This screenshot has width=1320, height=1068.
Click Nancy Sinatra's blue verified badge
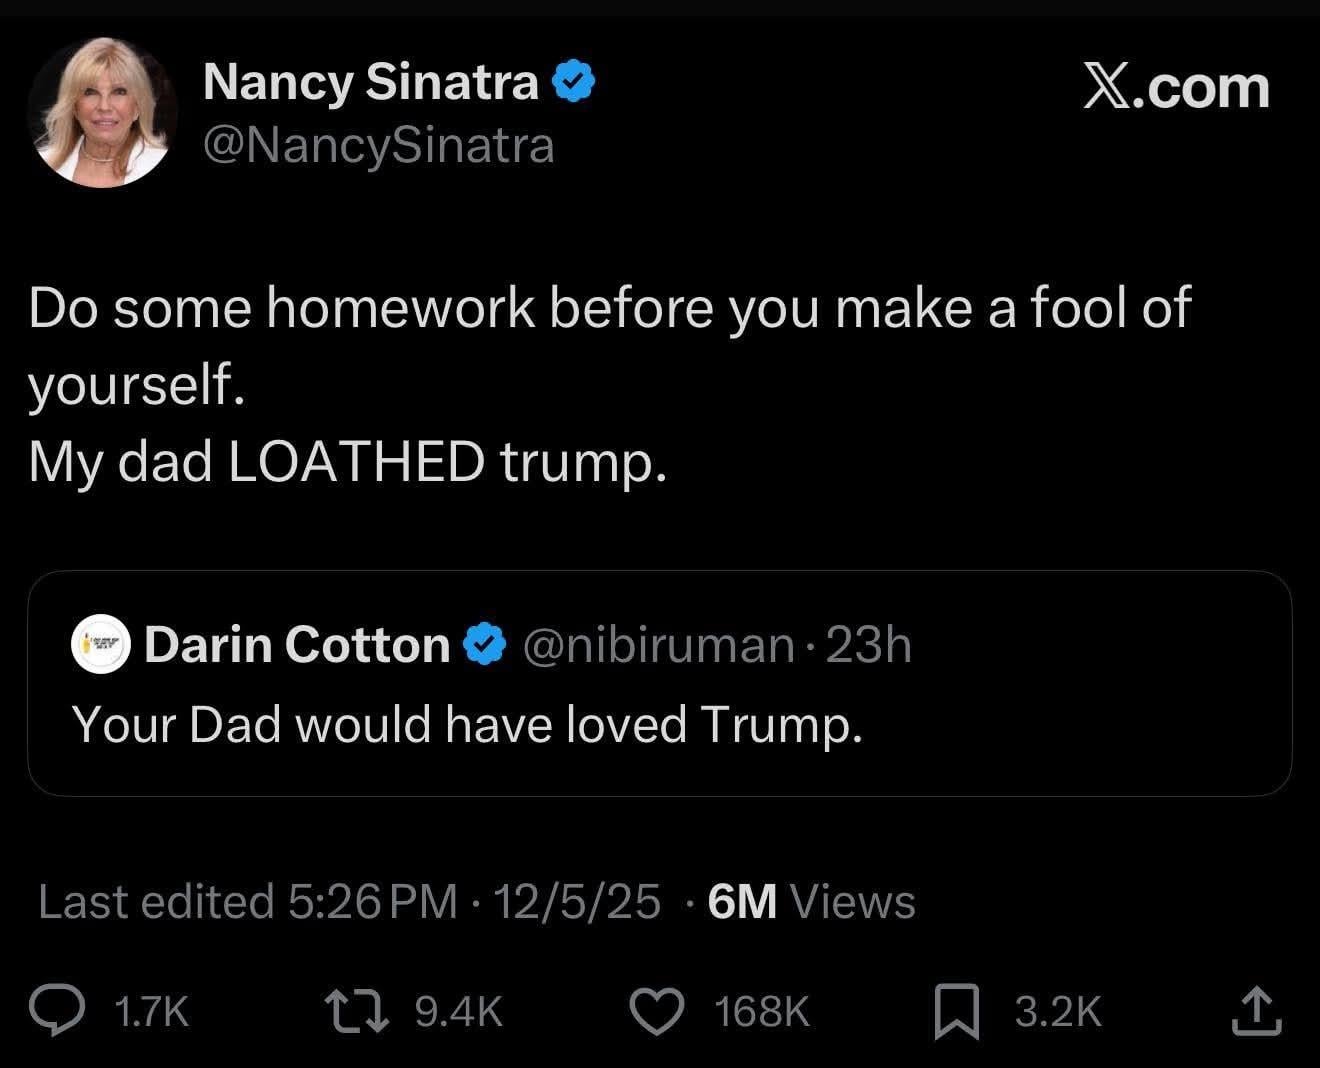[x=574, y=81]
